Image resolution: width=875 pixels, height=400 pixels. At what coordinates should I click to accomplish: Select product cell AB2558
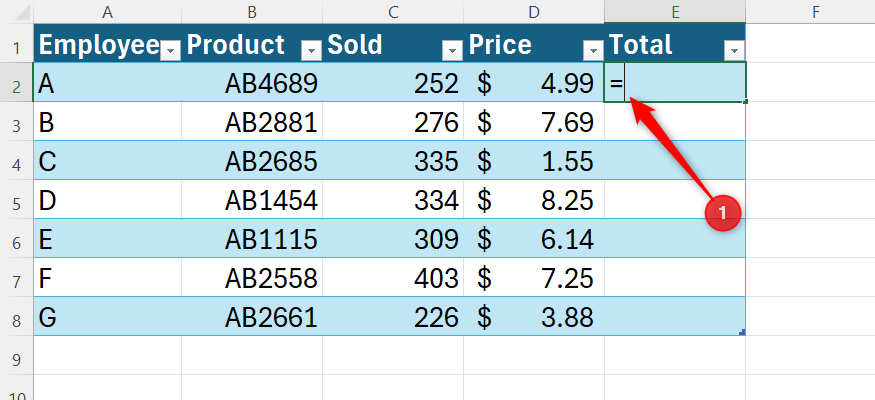click(x=252, y=277)
